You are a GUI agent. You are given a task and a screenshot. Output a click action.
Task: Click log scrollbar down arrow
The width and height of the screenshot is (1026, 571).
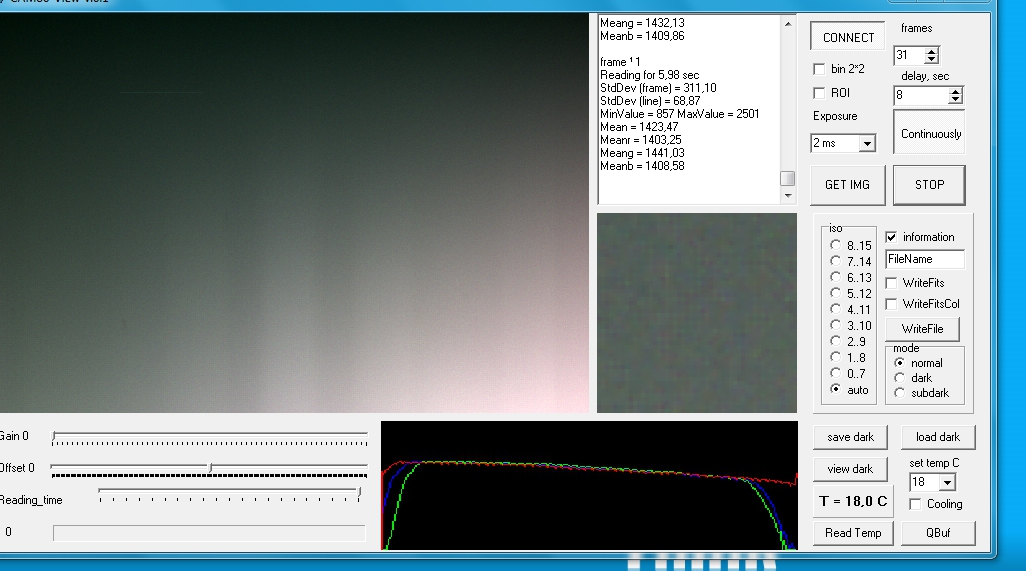click(788, 195)
